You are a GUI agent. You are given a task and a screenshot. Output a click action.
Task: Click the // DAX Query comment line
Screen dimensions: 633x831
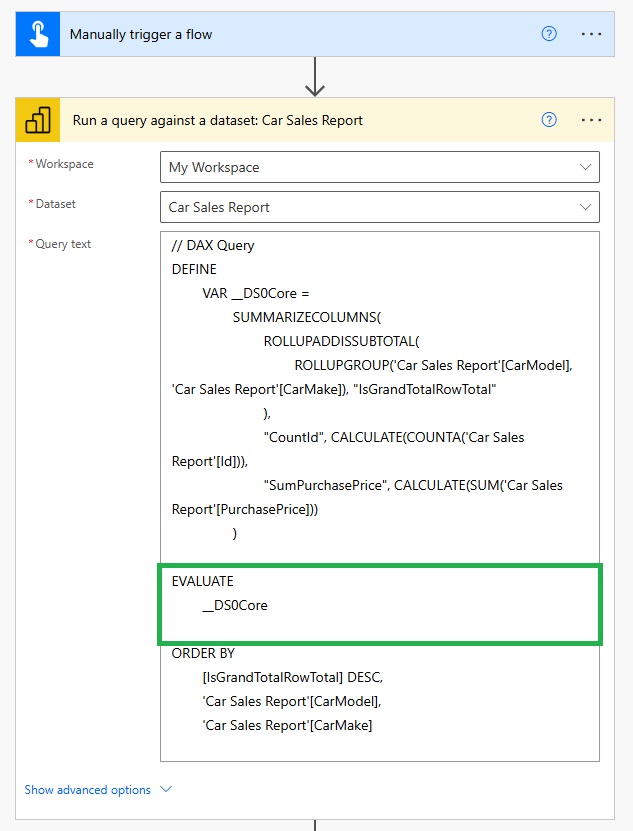click(x=213, y=245)
